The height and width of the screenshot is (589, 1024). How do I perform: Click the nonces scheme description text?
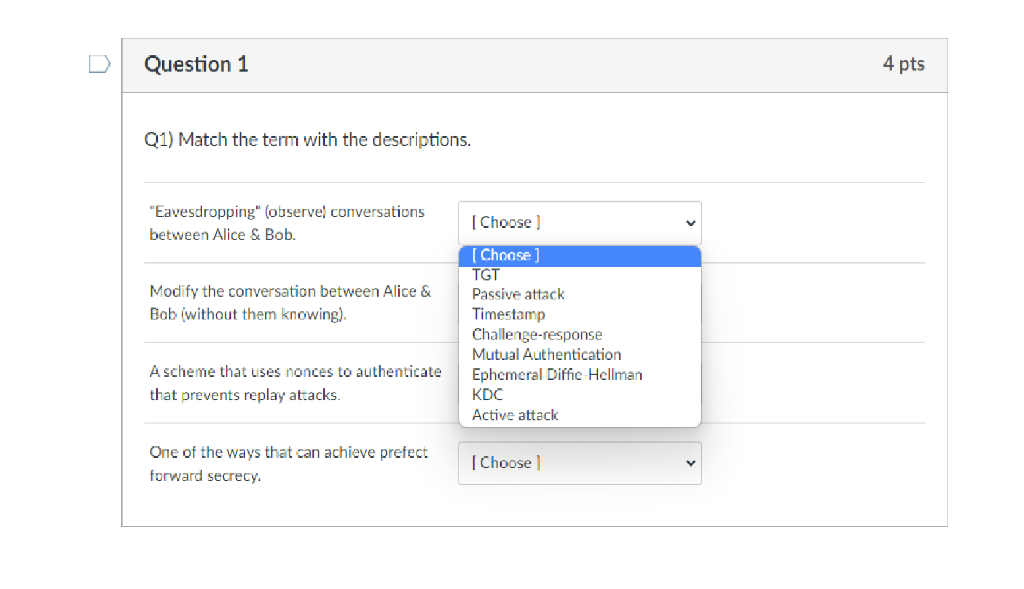click(295, 383)
